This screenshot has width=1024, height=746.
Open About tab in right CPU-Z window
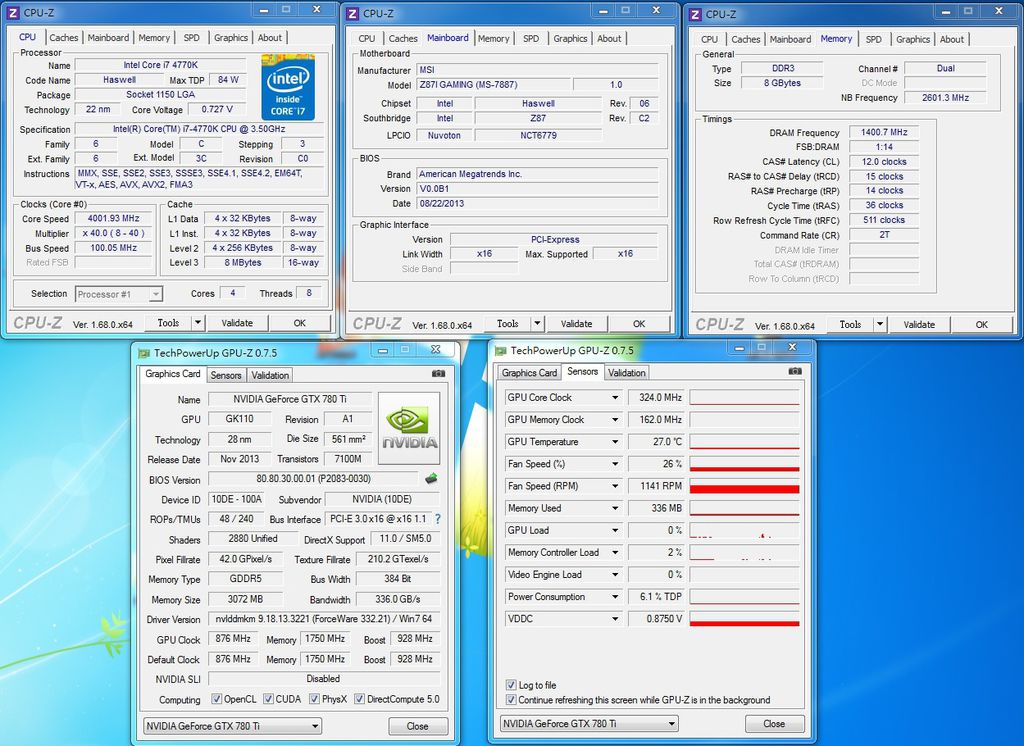[952, 39]
